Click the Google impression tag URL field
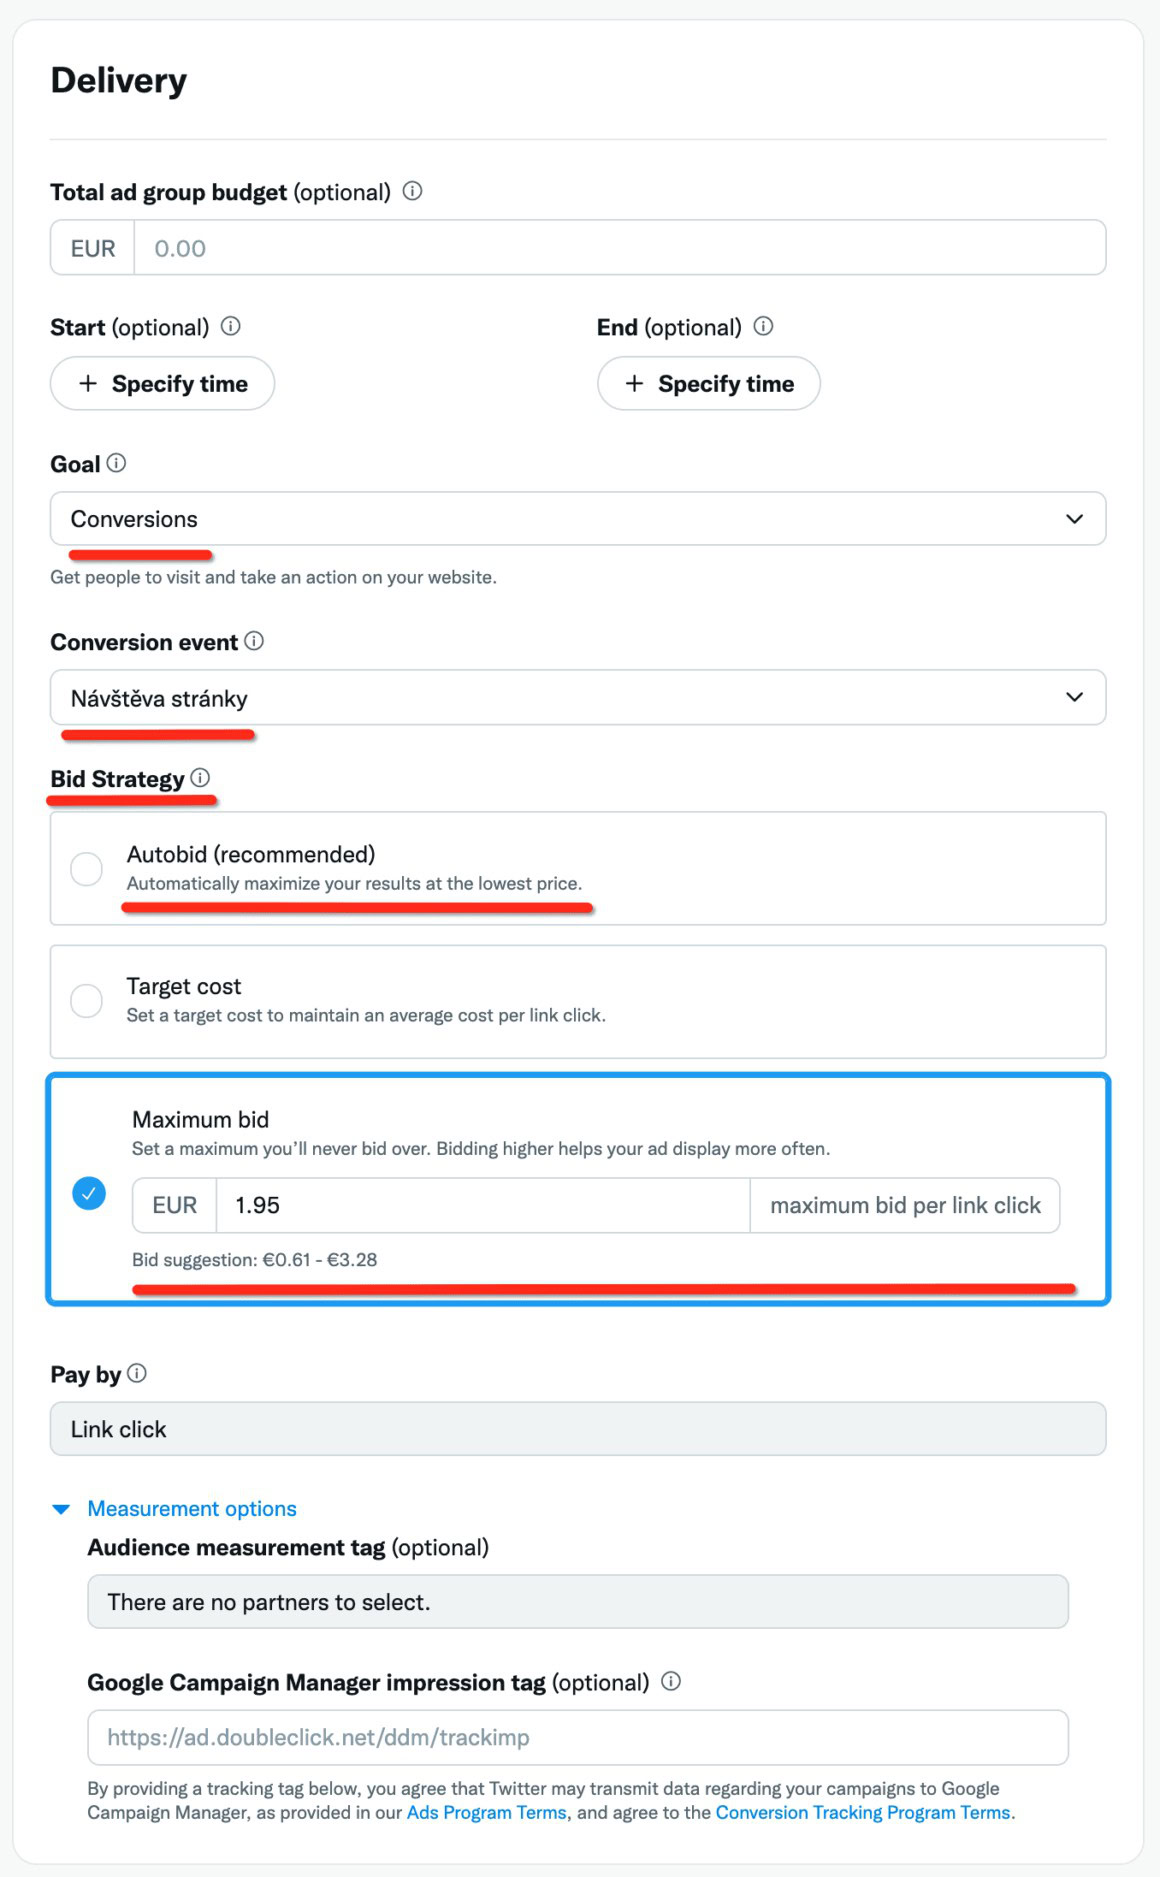Viewport: 1160px width, 1877px height. 580,1737
